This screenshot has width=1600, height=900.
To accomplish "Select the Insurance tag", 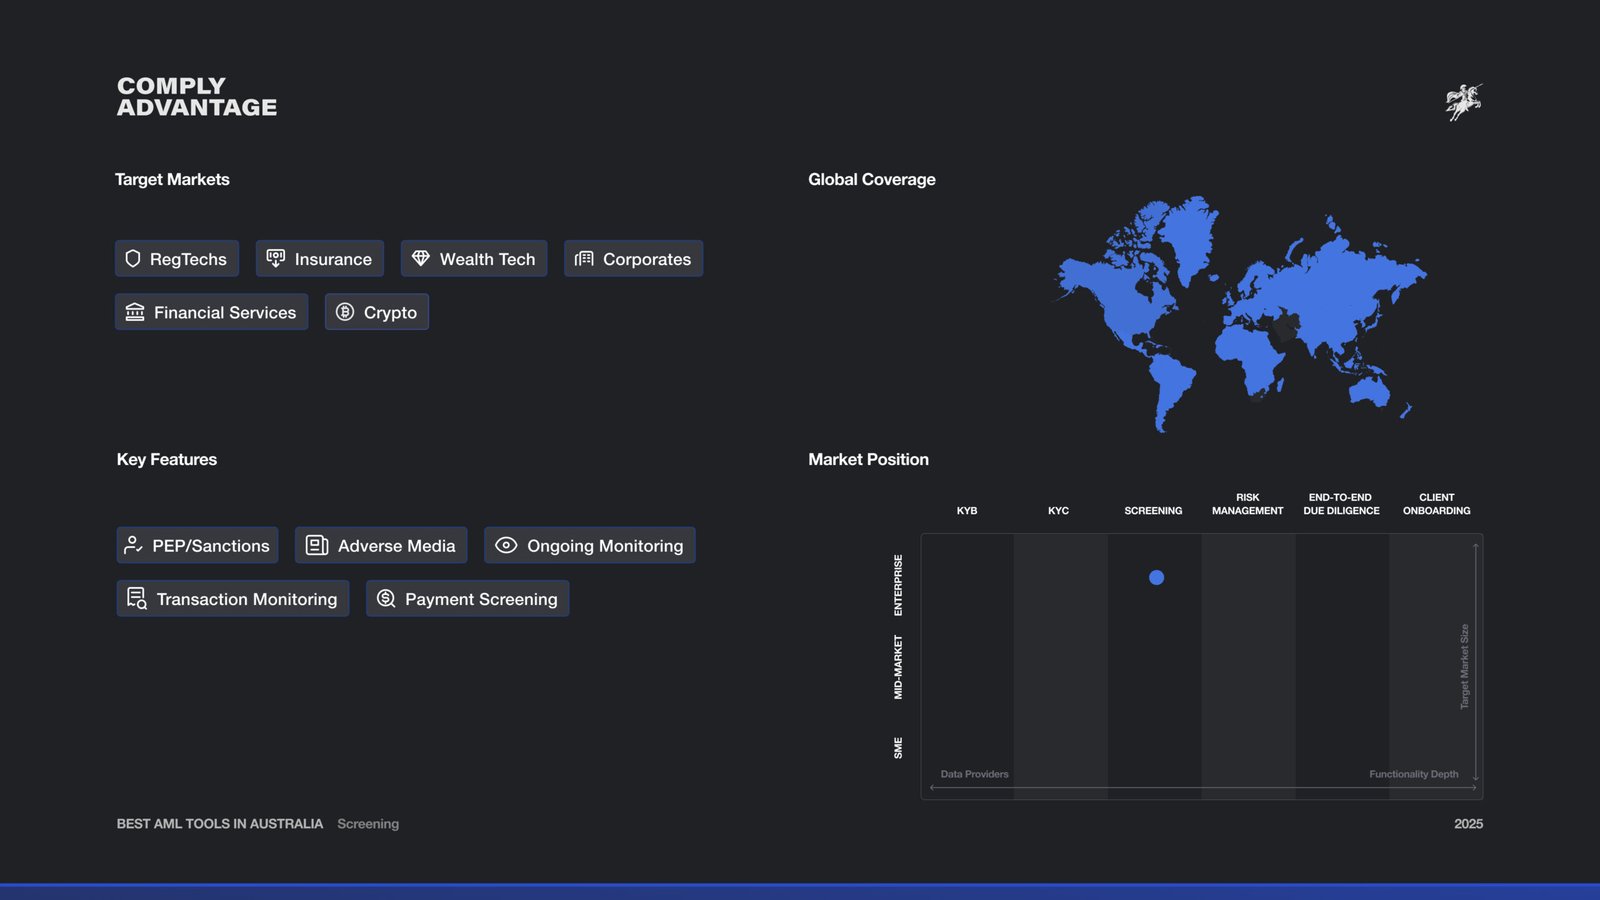I will click(x=320, y=259).
